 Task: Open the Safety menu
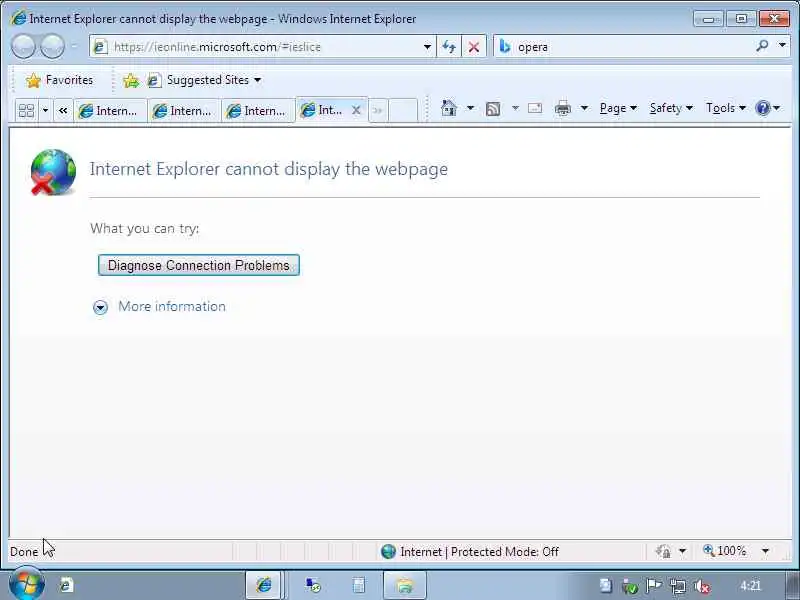coord(671,108)
